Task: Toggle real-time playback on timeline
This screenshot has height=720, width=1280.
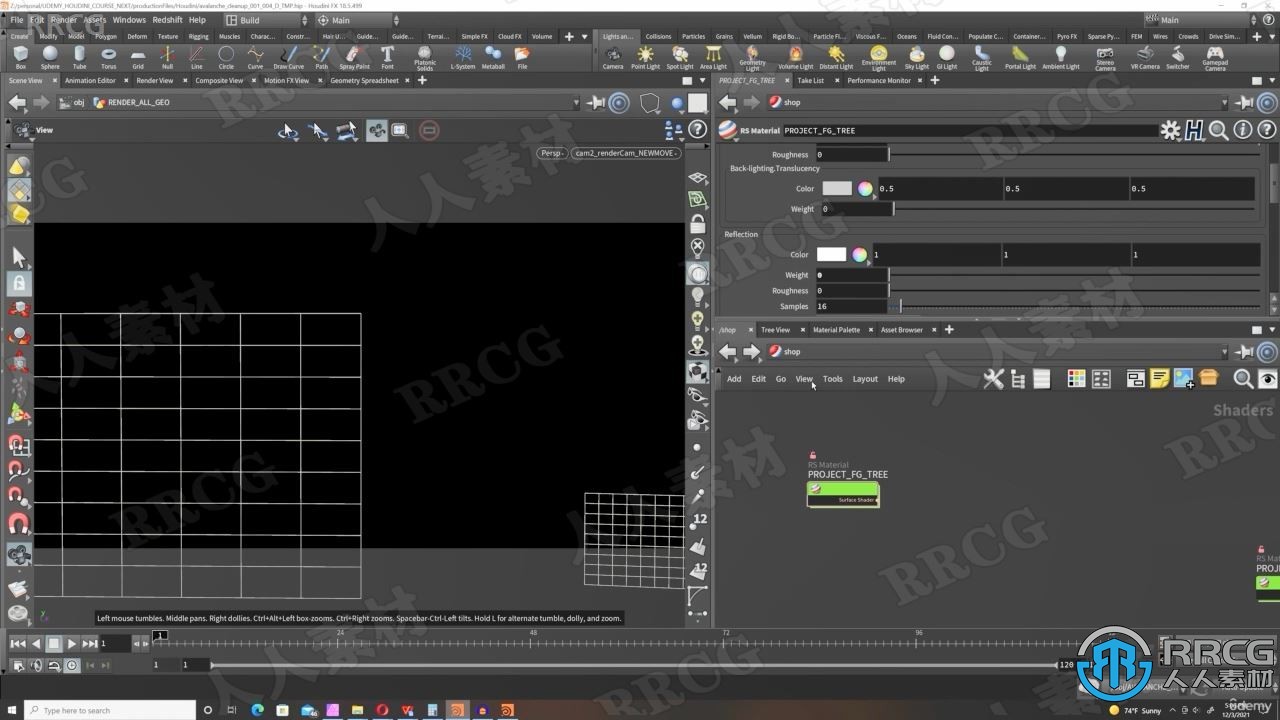Action: pos(71,665)
